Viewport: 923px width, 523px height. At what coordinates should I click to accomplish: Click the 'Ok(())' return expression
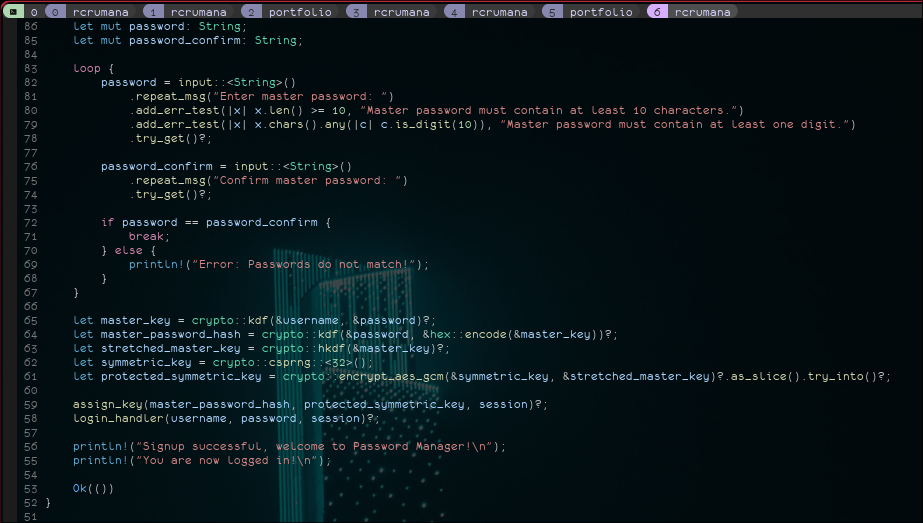point(93,489)
